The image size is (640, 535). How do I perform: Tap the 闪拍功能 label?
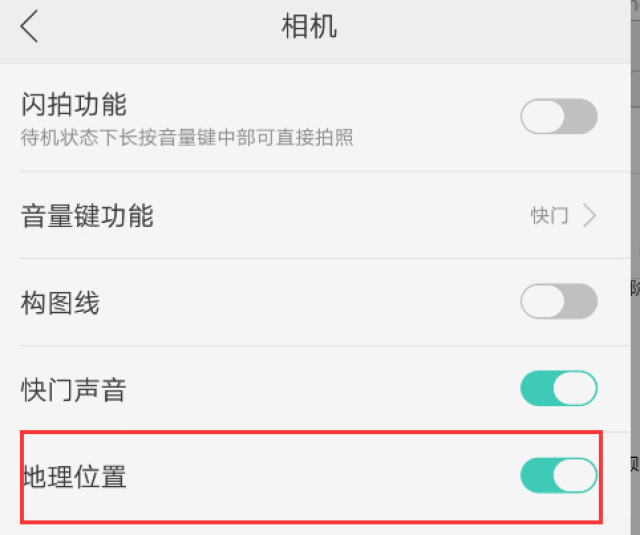74,104
